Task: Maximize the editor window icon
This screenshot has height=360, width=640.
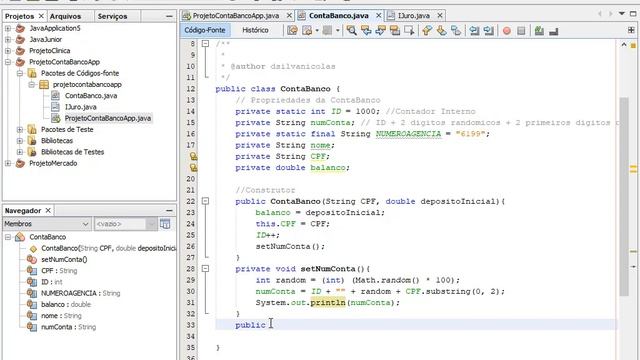Action: 633,13
